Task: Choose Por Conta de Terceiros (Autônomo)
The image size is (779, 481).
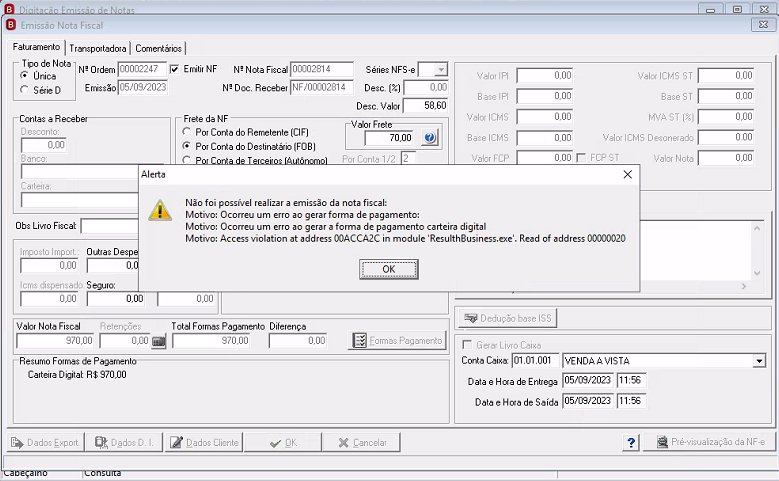Action: coord(187,160)
